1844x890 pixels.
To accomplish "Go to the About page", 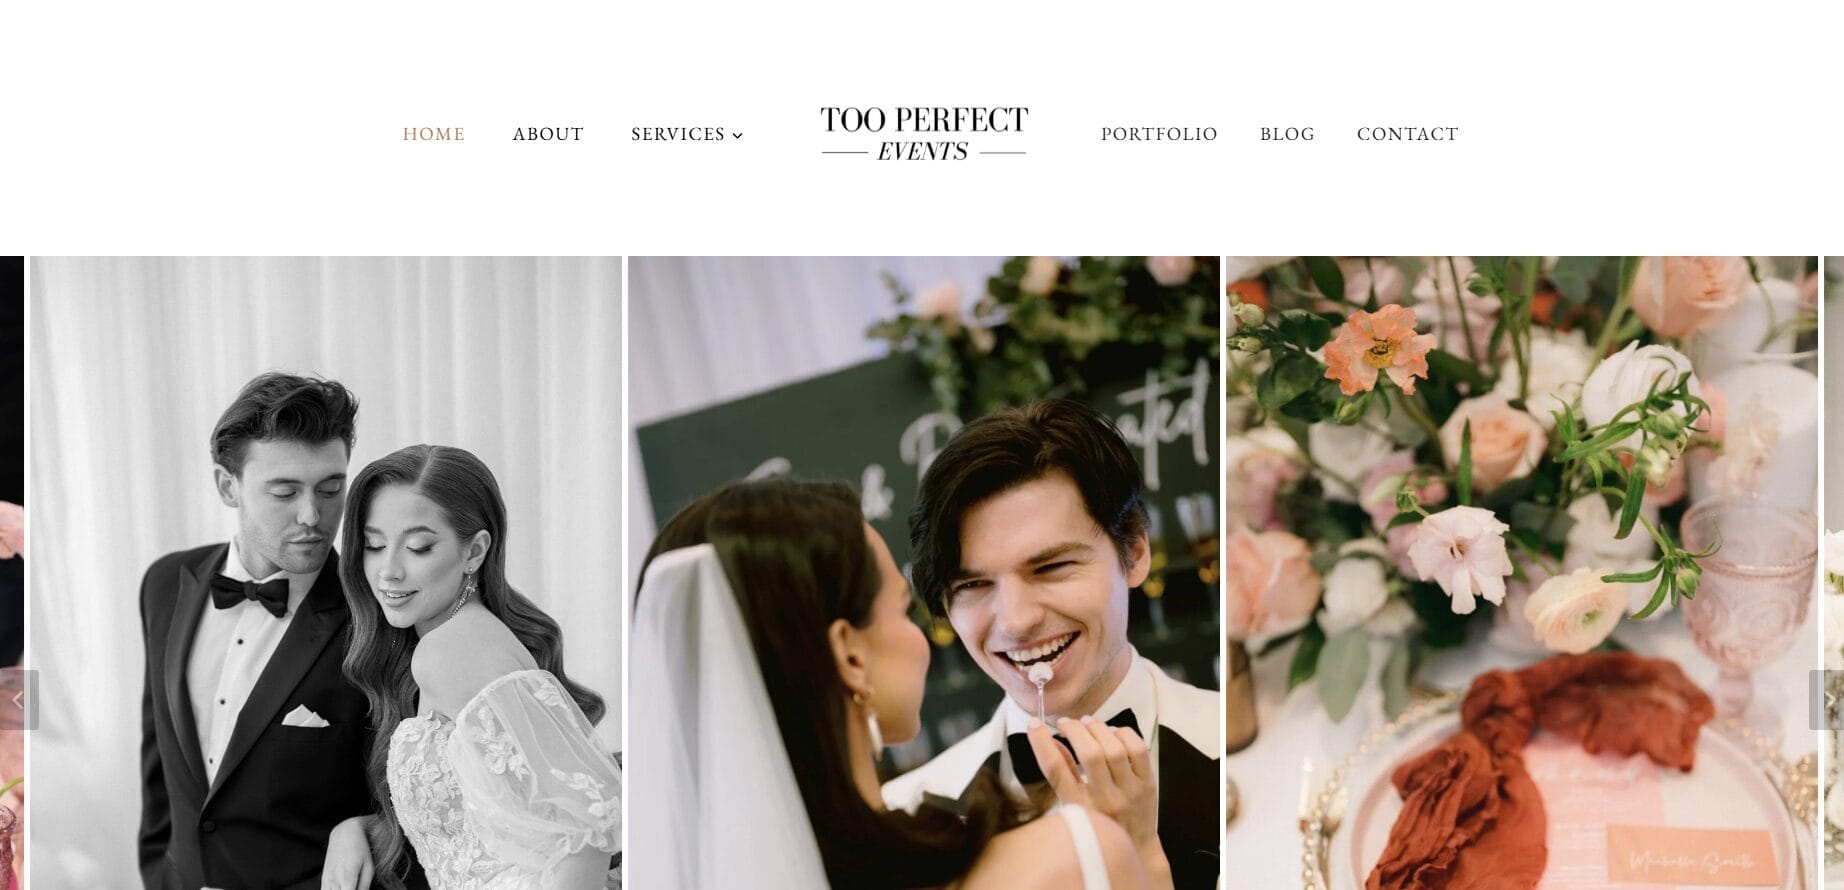I will 548,134.
